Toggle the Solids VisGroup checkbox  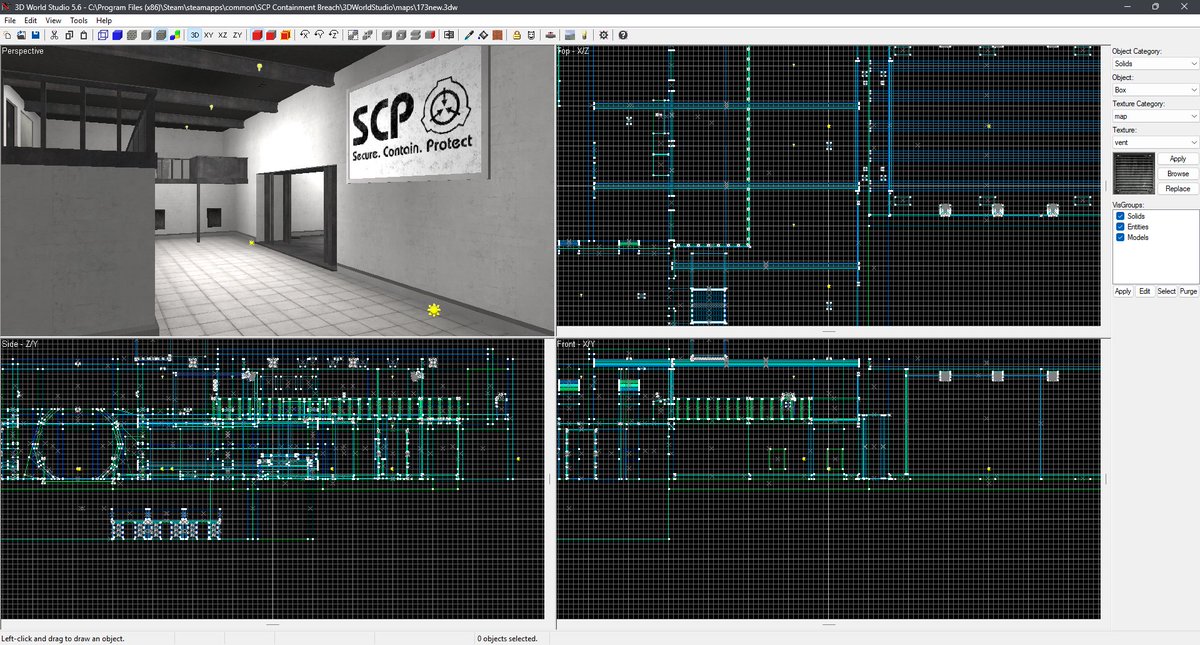coord(1121,216)
